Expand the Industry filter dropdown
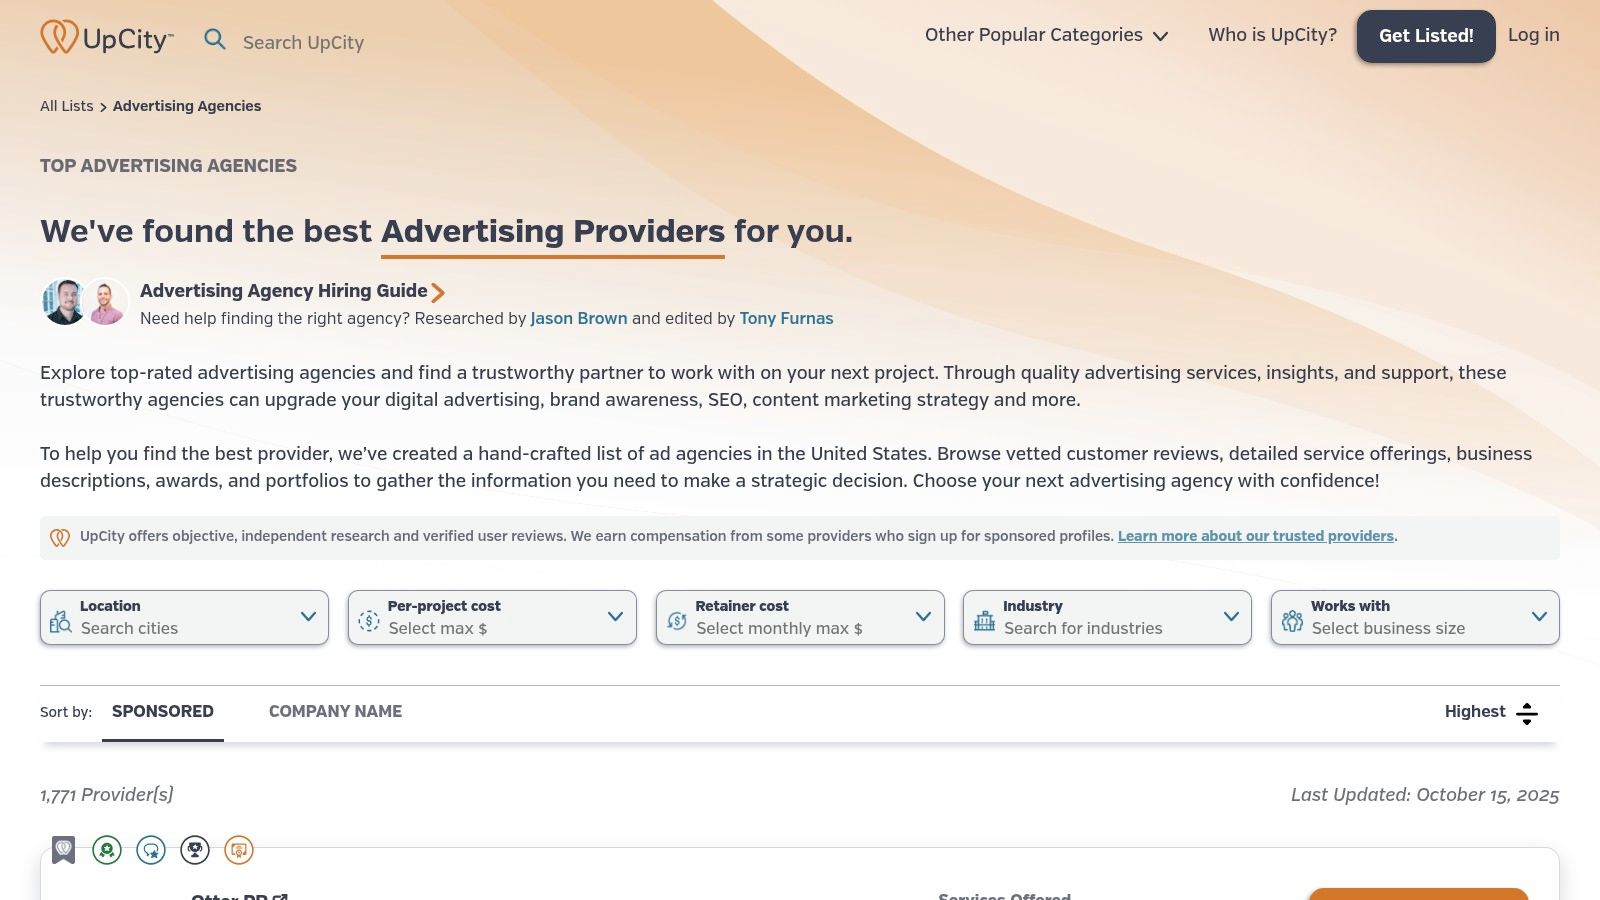1600x900 pixels. (1107, 617)
